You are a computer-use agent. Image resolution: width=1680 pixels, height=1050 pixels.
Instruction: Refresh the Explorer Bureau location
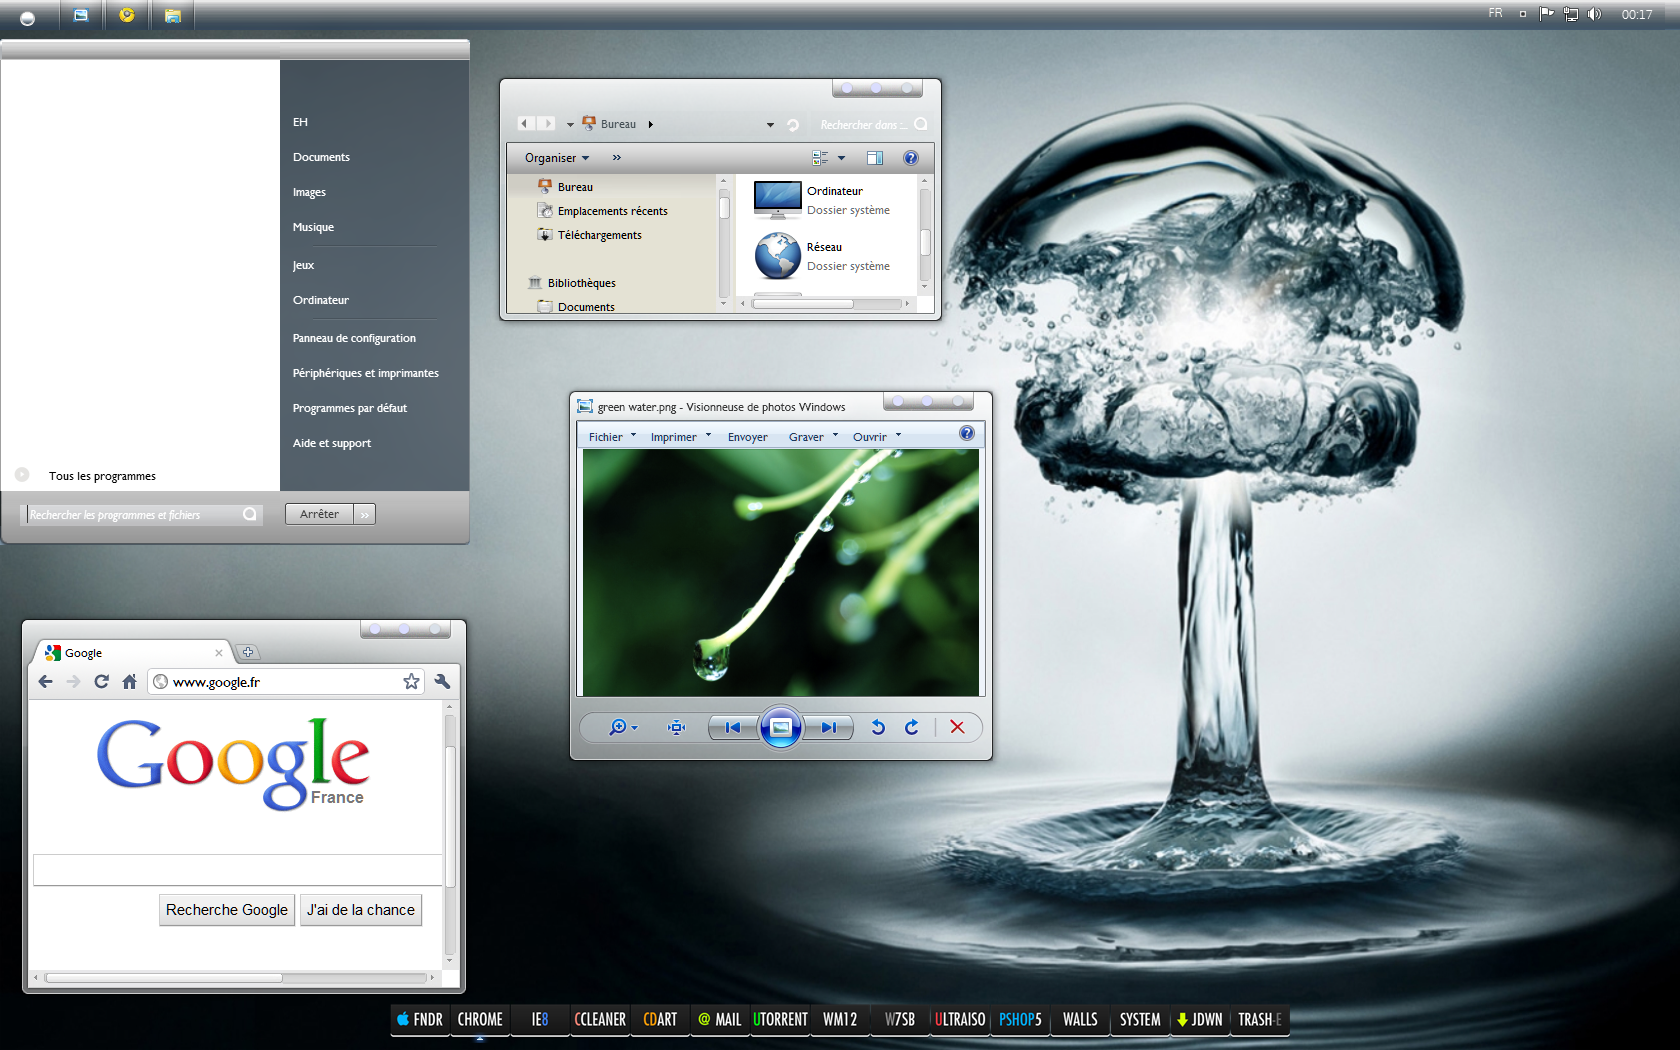(x=793, y=125)
